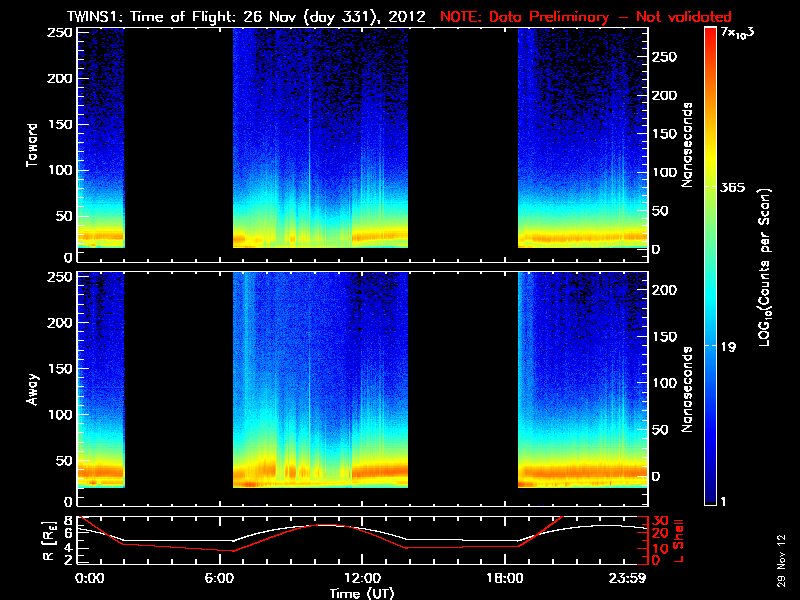Click the 'LOG10(Counts per Scan)' label
Image resolution: width=800 pixels, height=600 pixels.
click(x=764, y=268)
